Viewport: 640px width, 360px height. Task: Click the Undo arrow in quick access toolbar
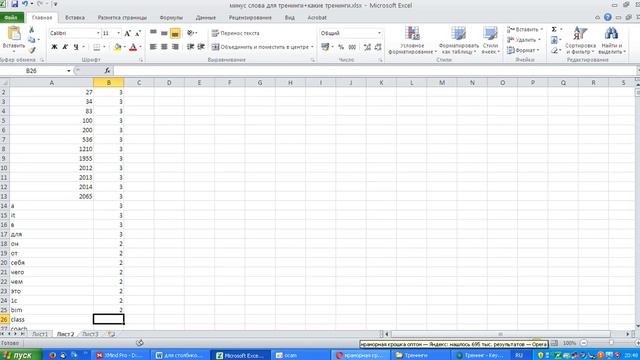tap(25, 4)
